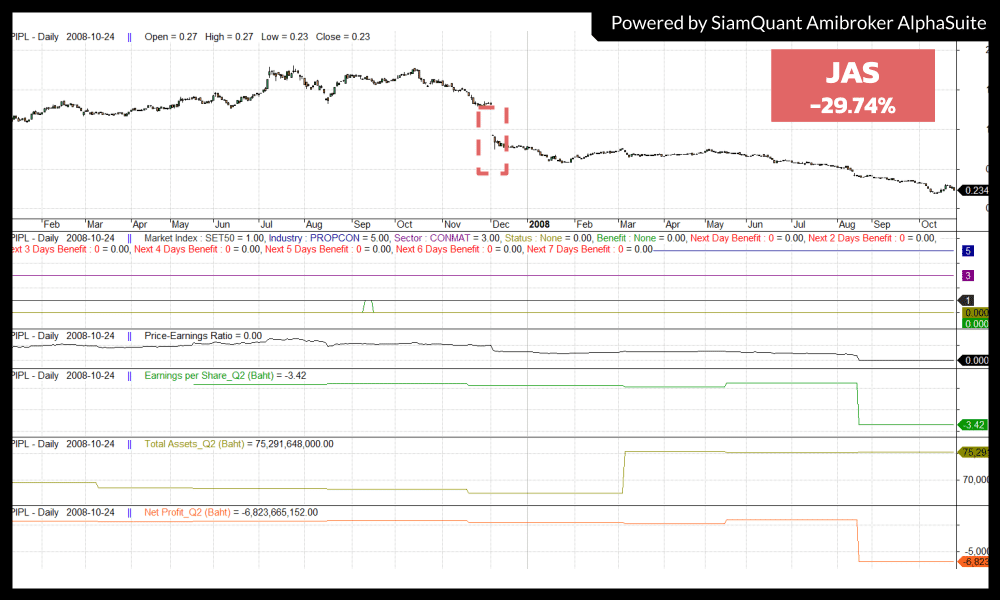Click the Price-Earnings Ratio pane title
The height and width of the screenshot is (600, 1000).
point(203,336)
